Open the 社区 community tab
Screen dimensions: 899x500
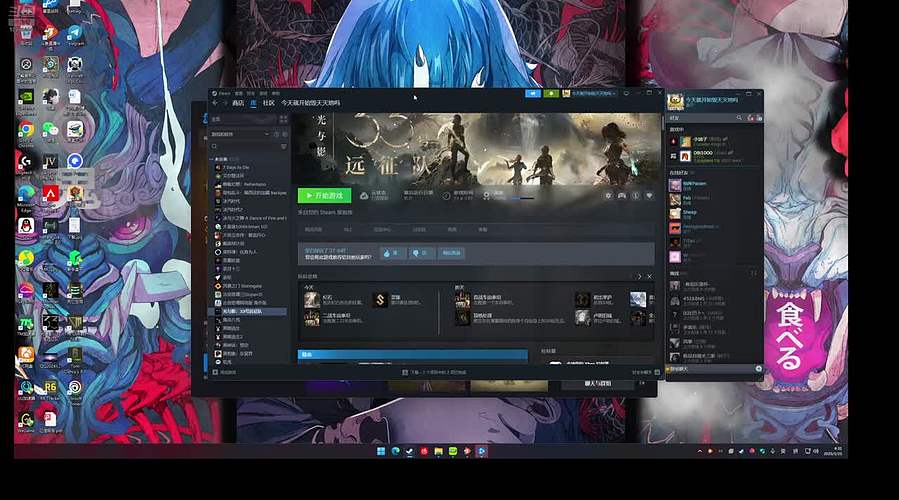click(268, 103)
